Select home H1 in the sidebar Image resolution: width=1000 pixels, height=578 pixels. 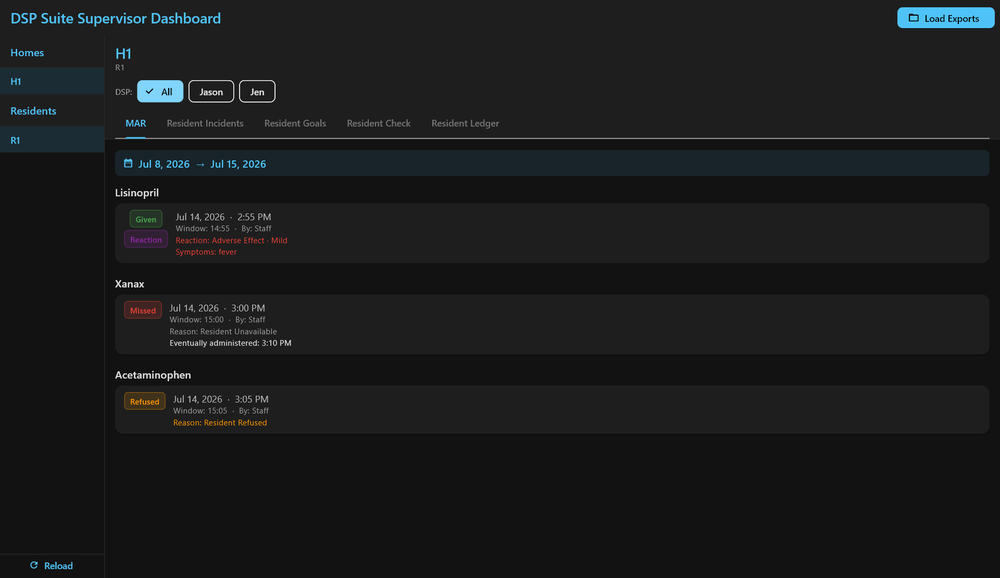click(x=52, y=81)
